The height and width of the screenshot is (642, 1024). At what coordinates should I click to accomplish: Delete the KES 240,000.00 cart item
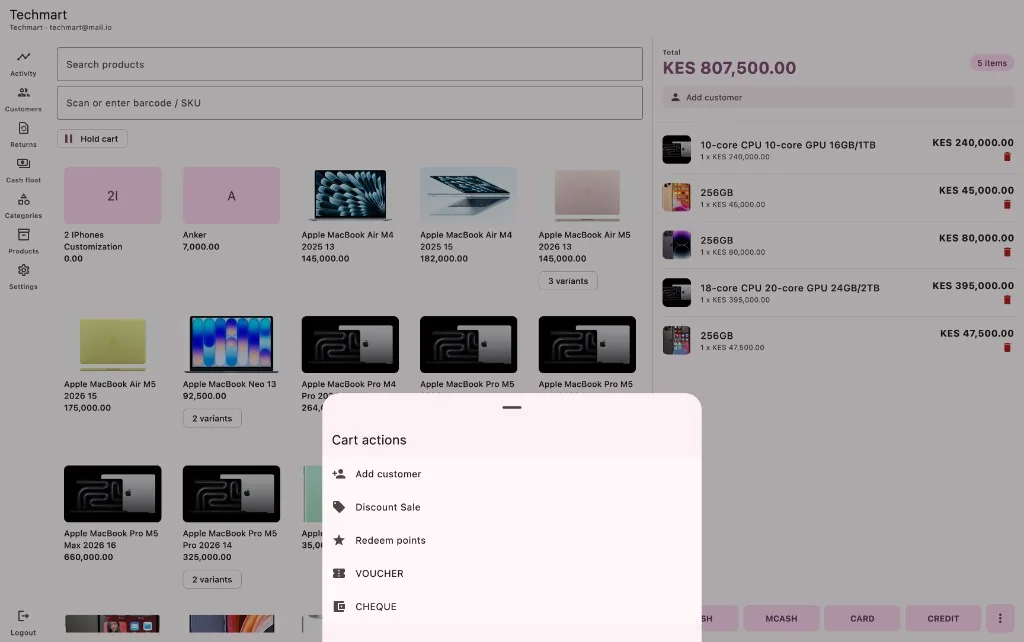click(x=1007, y=157)
